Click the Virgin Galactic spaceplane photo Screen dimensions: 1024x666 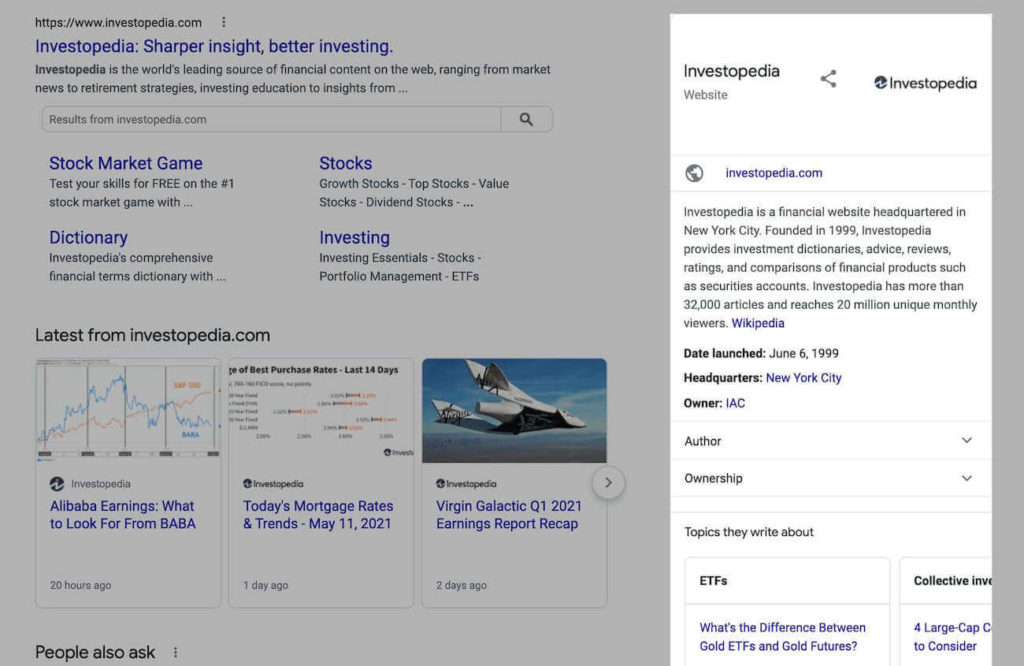coord(514,410)
